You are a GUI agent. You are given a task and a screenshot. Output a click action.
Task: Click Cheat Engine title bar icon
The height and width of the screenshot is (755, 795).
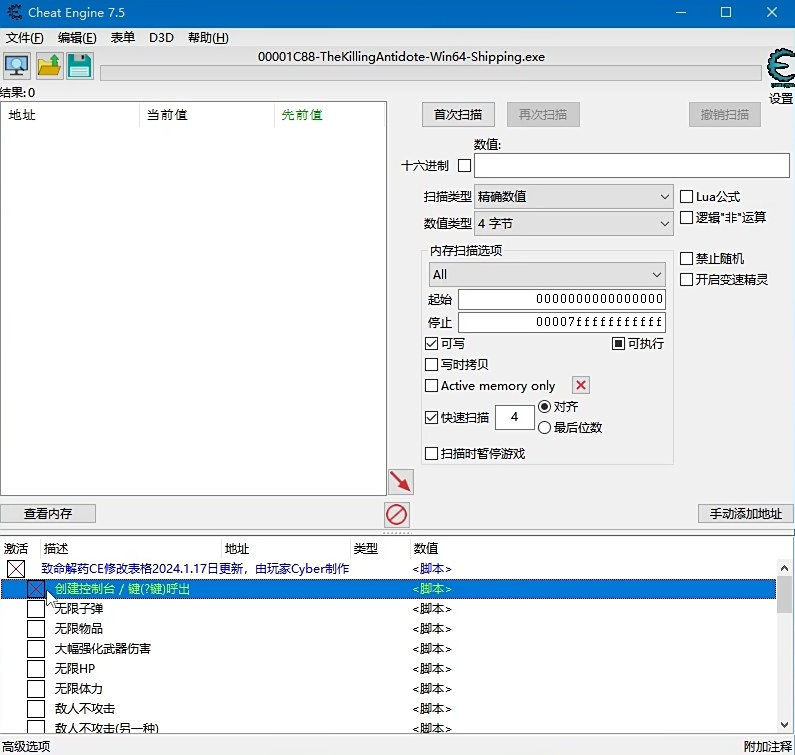click(13, 12)
